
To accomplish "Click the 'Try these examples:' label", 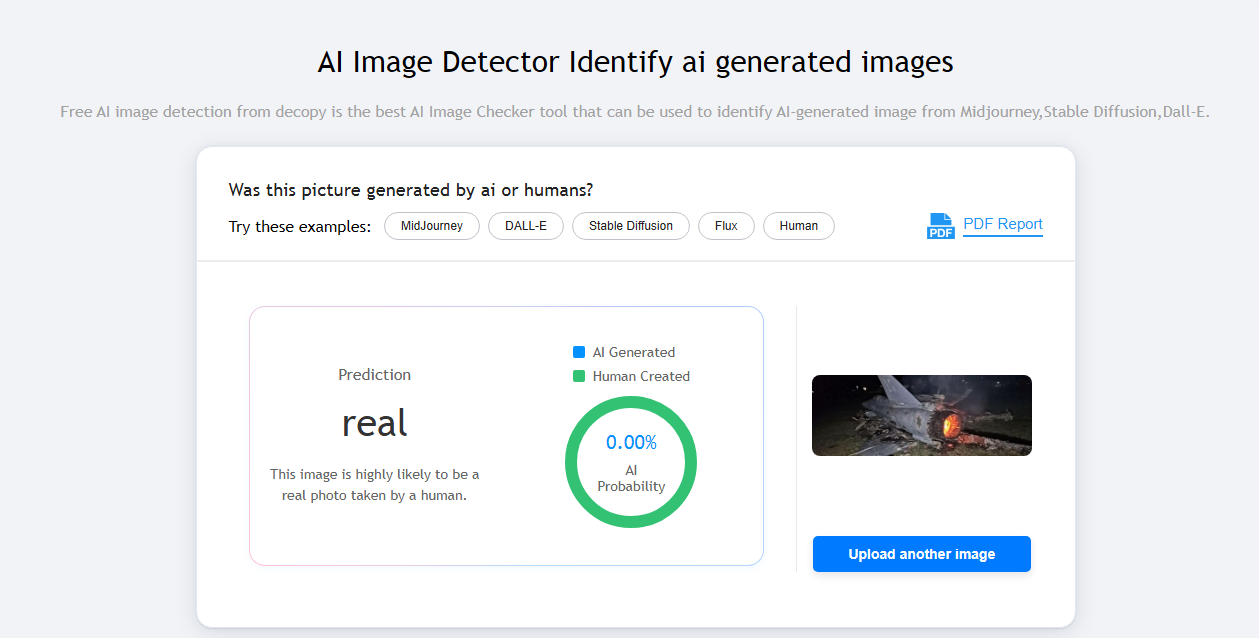I will 300,227.
